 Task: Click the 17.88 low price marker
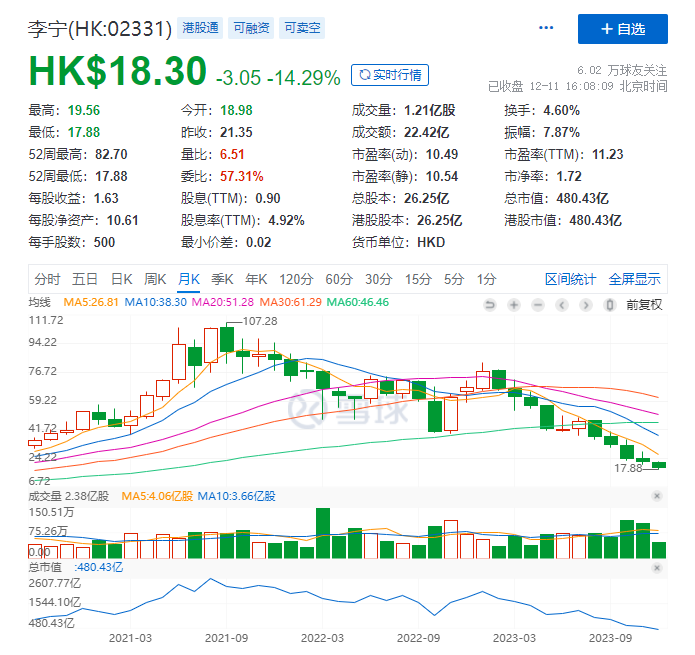click(628, 468)
